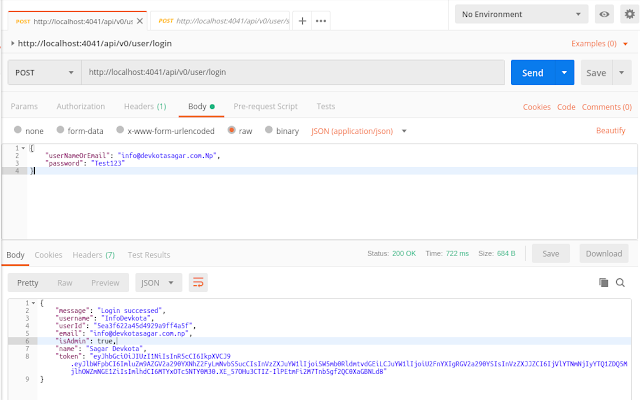Switch to the request Body tab
The height and width of the screenshot is (400, 640).
(201, 106)
